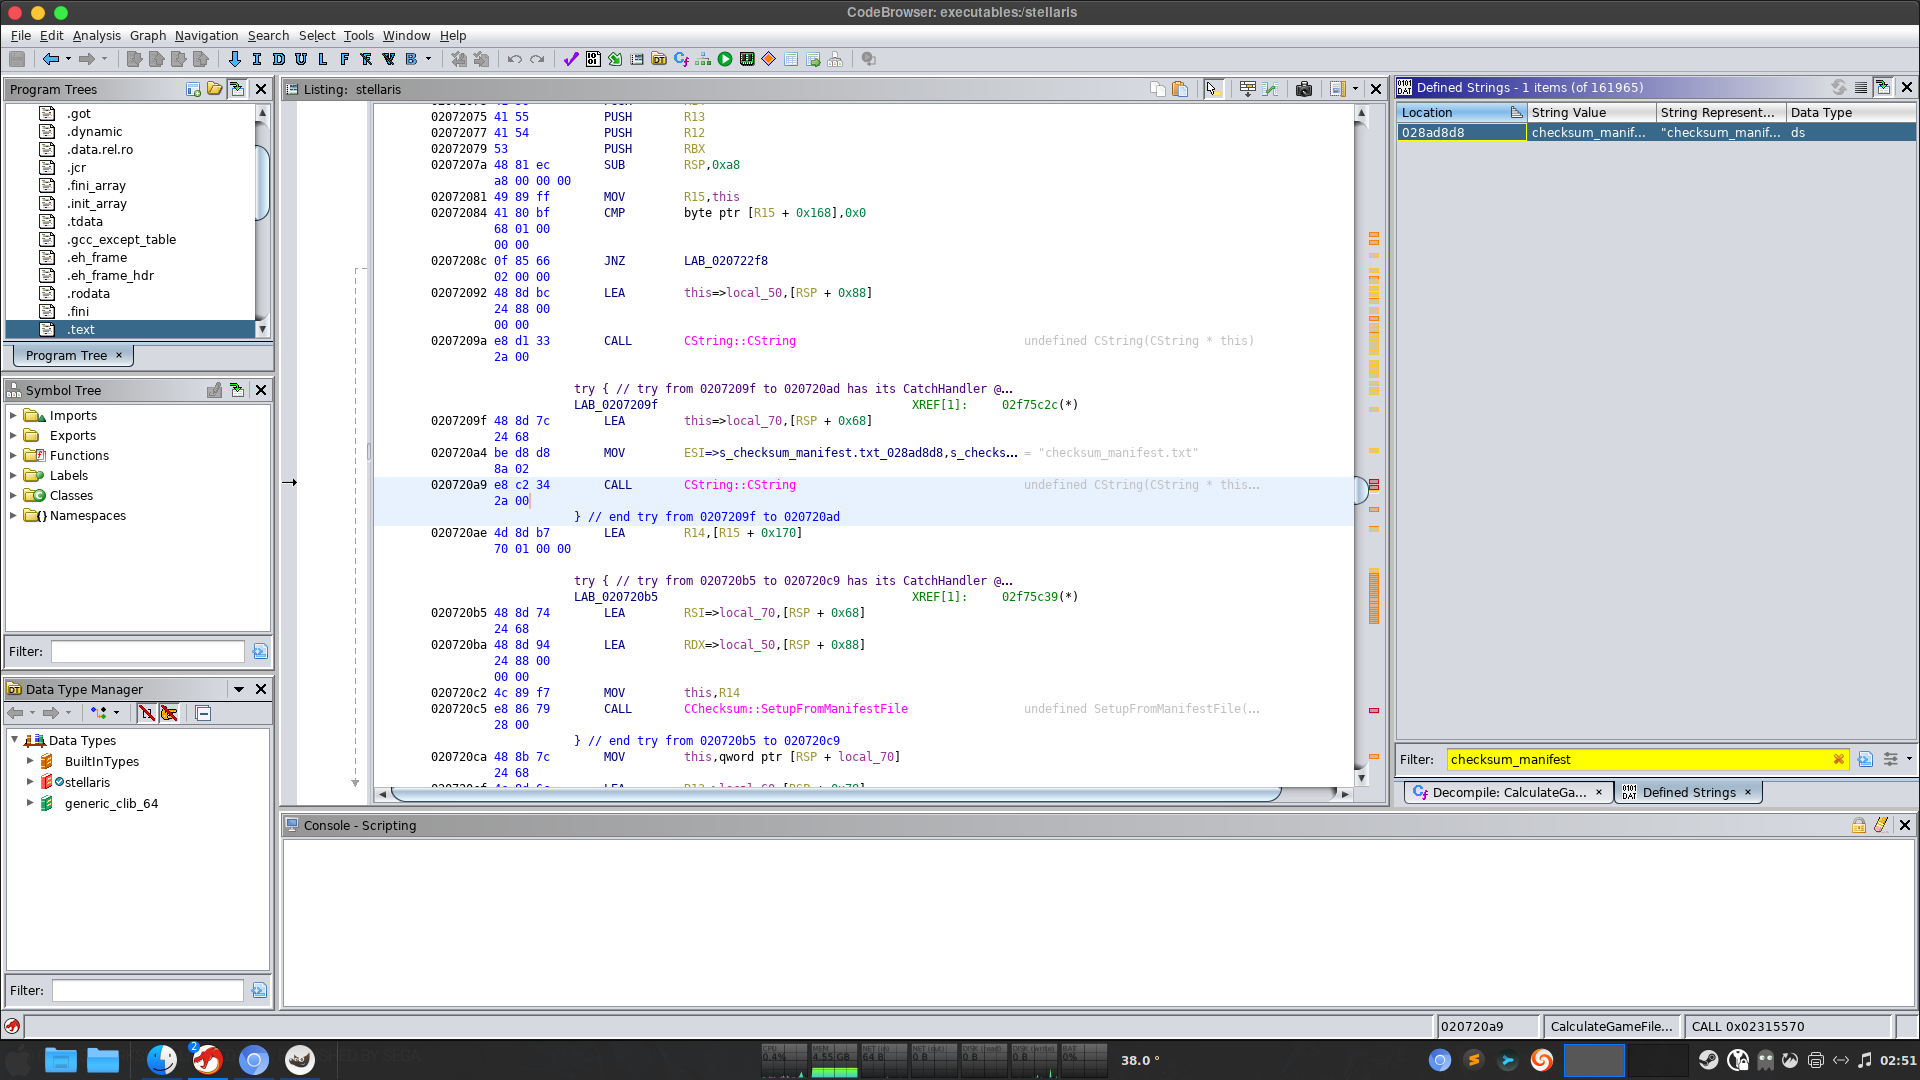This screenshot has height=1080, width=1920.
Task: Open the Memory Map chip icon
Action: click(x=747, y=59)
